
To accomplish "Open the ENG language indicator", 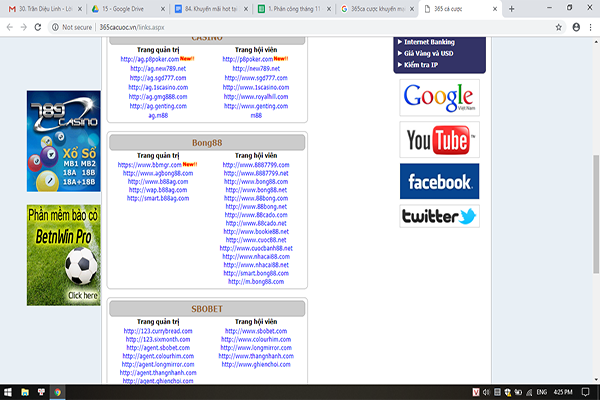I will pos(541,392).
